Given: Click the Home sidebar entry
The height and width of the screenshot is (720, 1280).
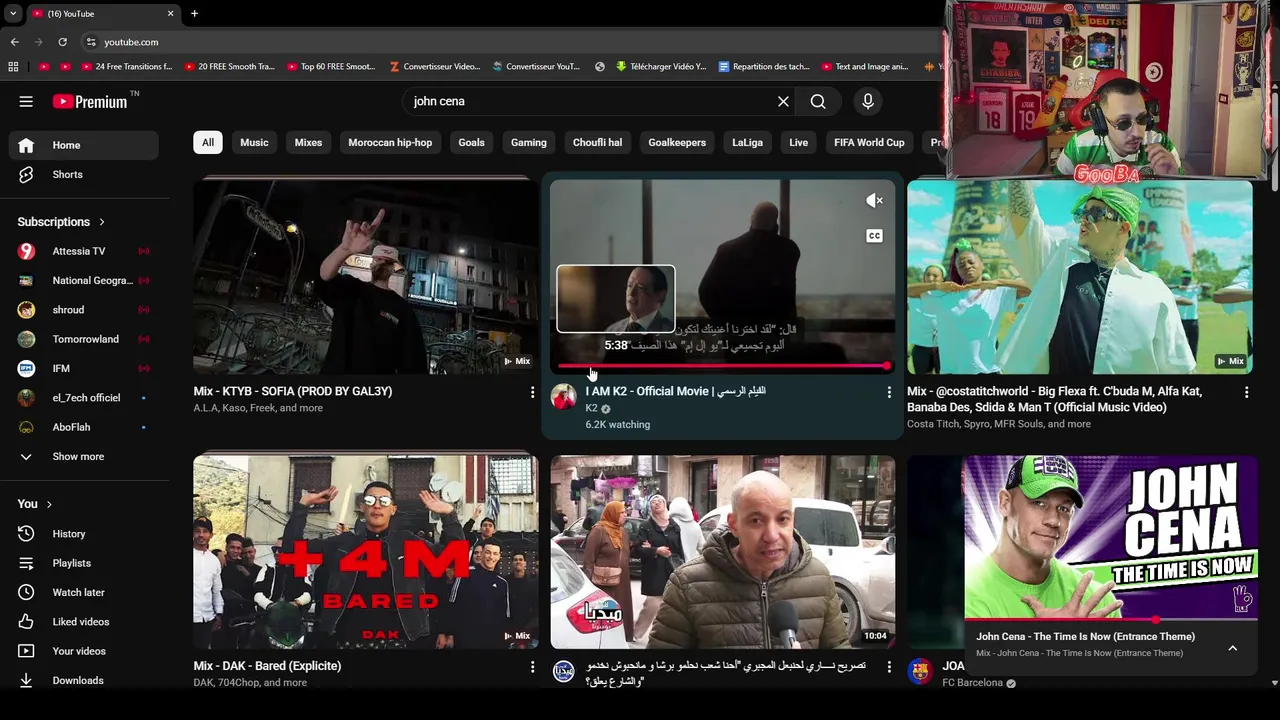Looking at the screenshot, I should pyautogui.click(x=83, y=145).
